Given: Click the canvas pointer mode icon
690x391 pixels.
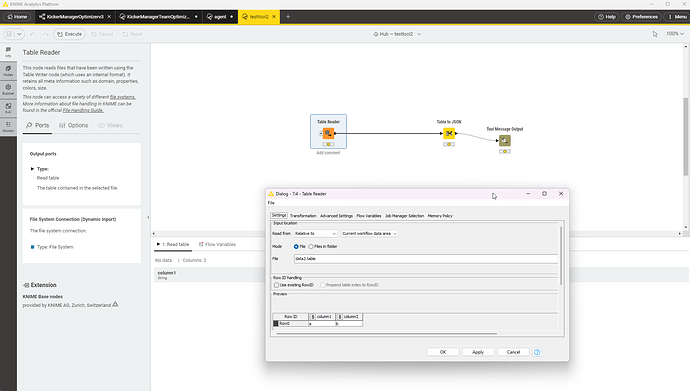Looking at the screenshot, I should coord(655,34).
